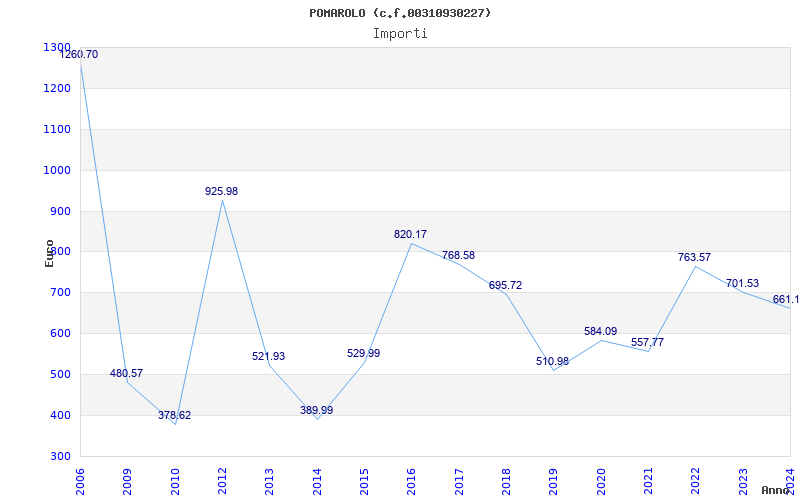Select the 2020 x-axis year label
This screenshot has width=800, height=500.
coord(601,482)
